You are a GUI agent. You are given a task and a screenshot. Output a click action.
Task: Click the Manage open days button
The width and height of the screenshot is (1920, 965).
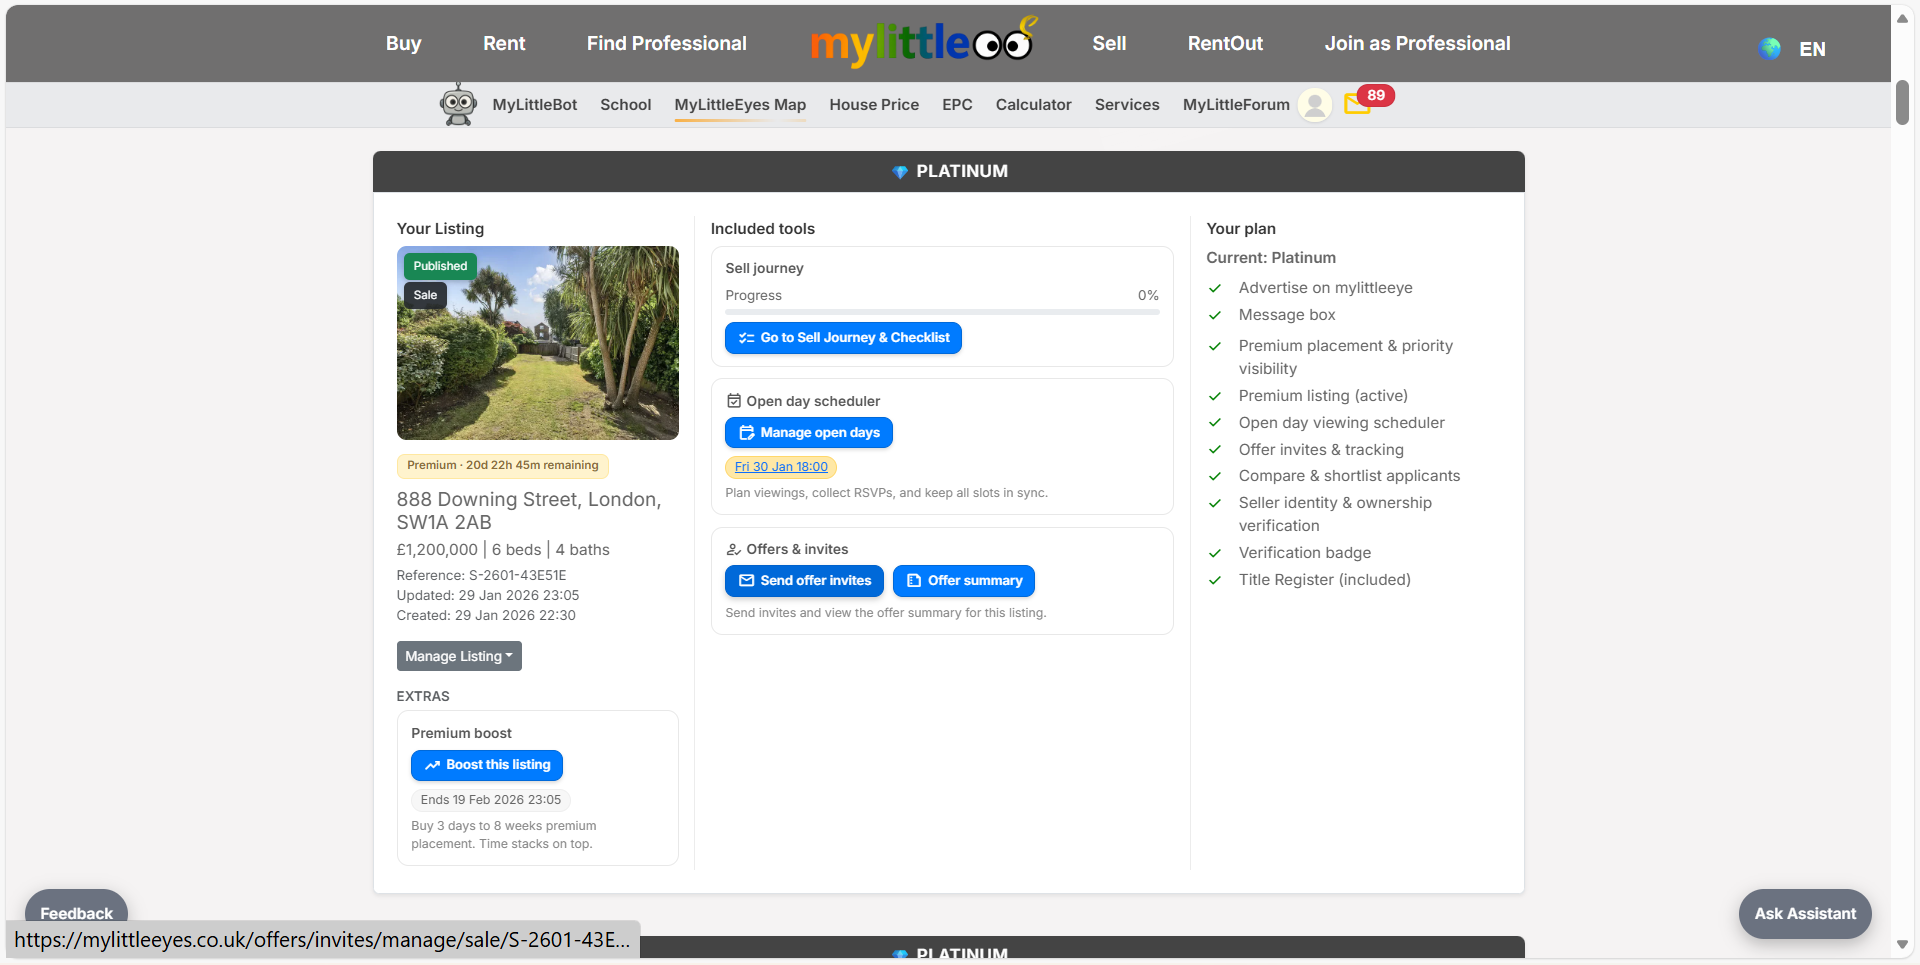pyautogui.click(x=808, y=433)
